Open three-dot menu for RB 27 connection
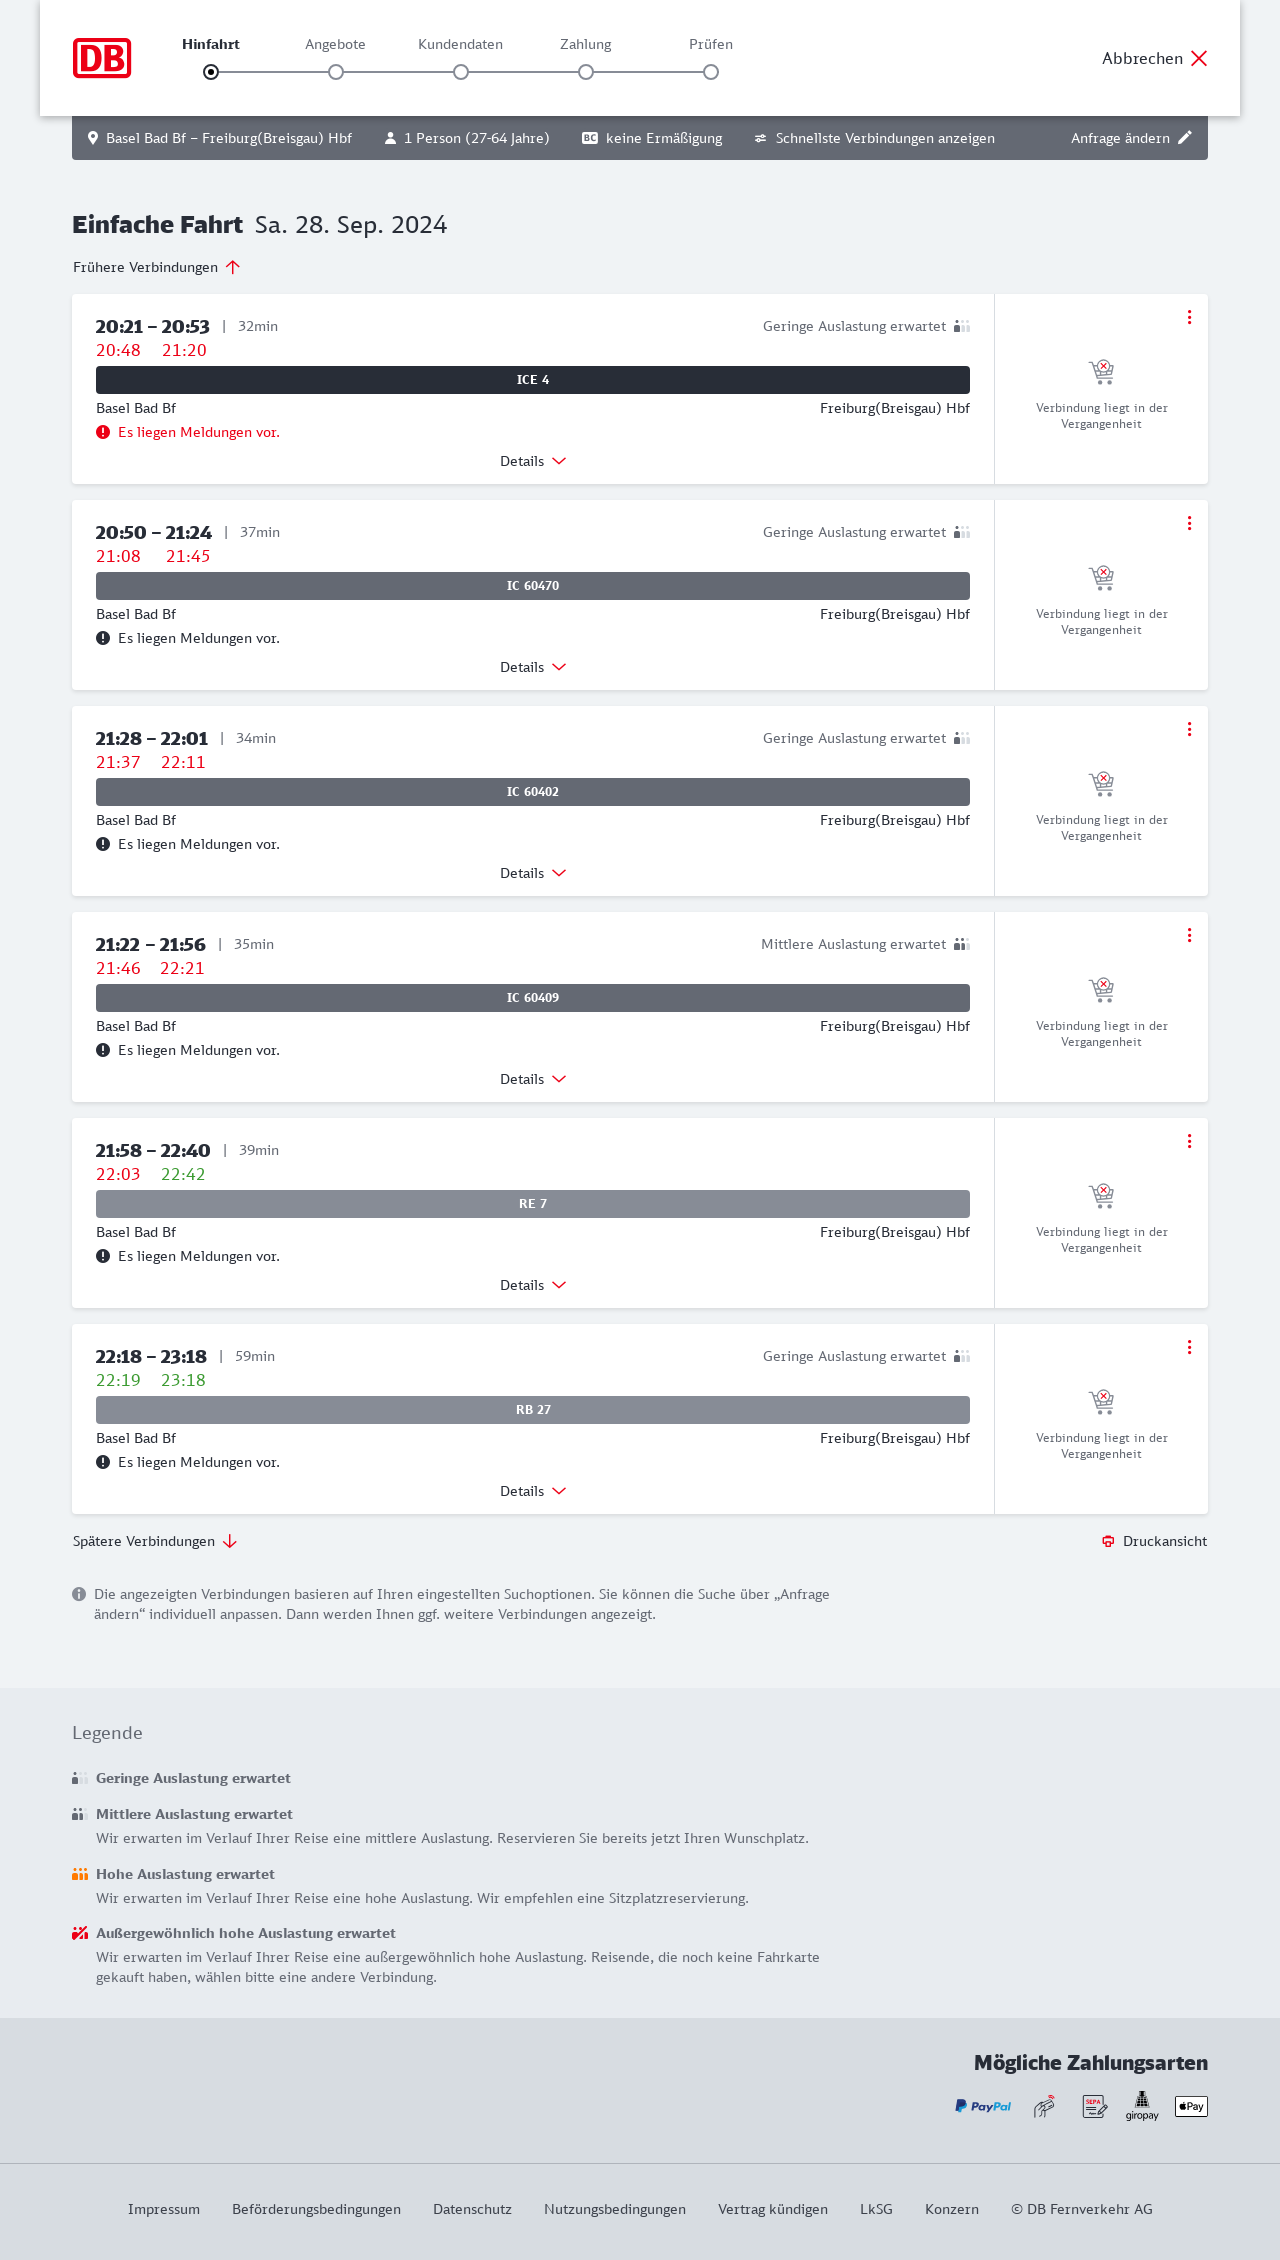Image resolution: width=1280 pixels, height=2260 pixels. pyautogui.click(x=1189, y=1347)
